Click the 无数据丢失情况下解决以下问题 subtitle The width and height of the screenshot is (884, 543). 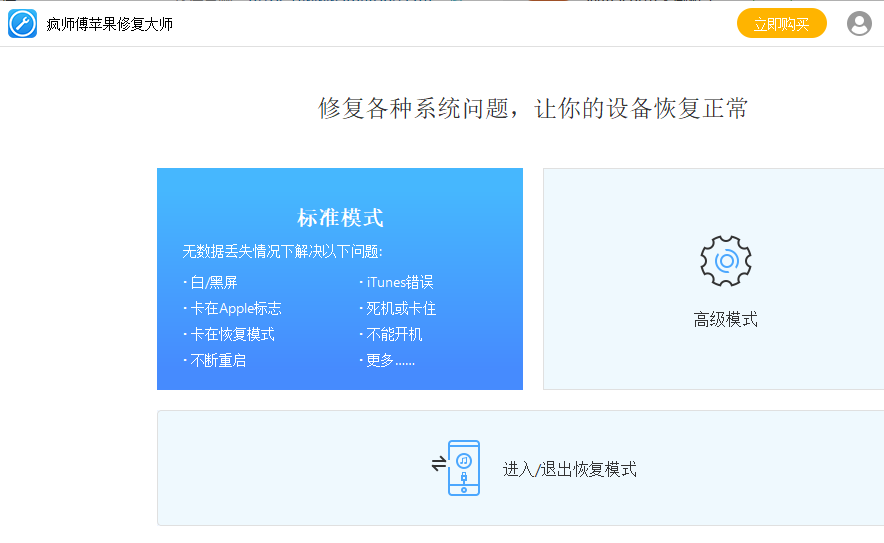[x=282, y=251]
